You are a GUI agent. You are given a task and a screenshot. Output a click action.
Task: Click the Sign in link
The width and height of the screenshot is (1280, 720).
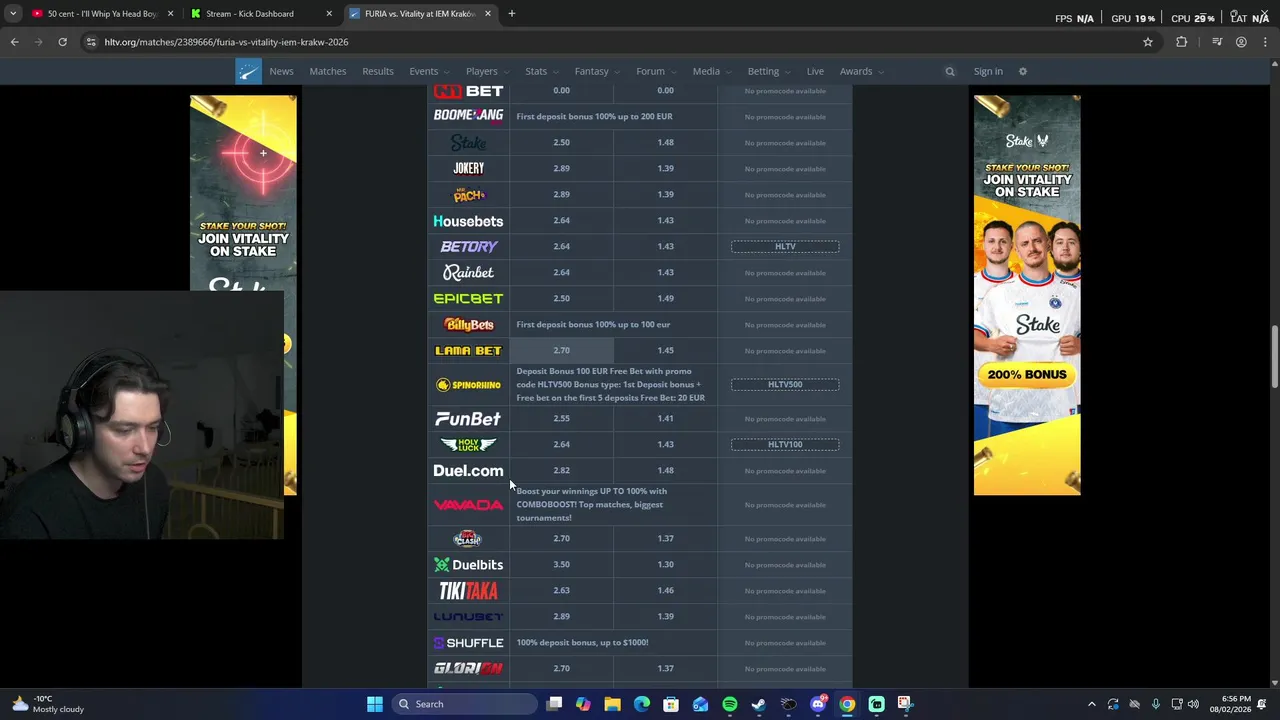tap(988, 71)
